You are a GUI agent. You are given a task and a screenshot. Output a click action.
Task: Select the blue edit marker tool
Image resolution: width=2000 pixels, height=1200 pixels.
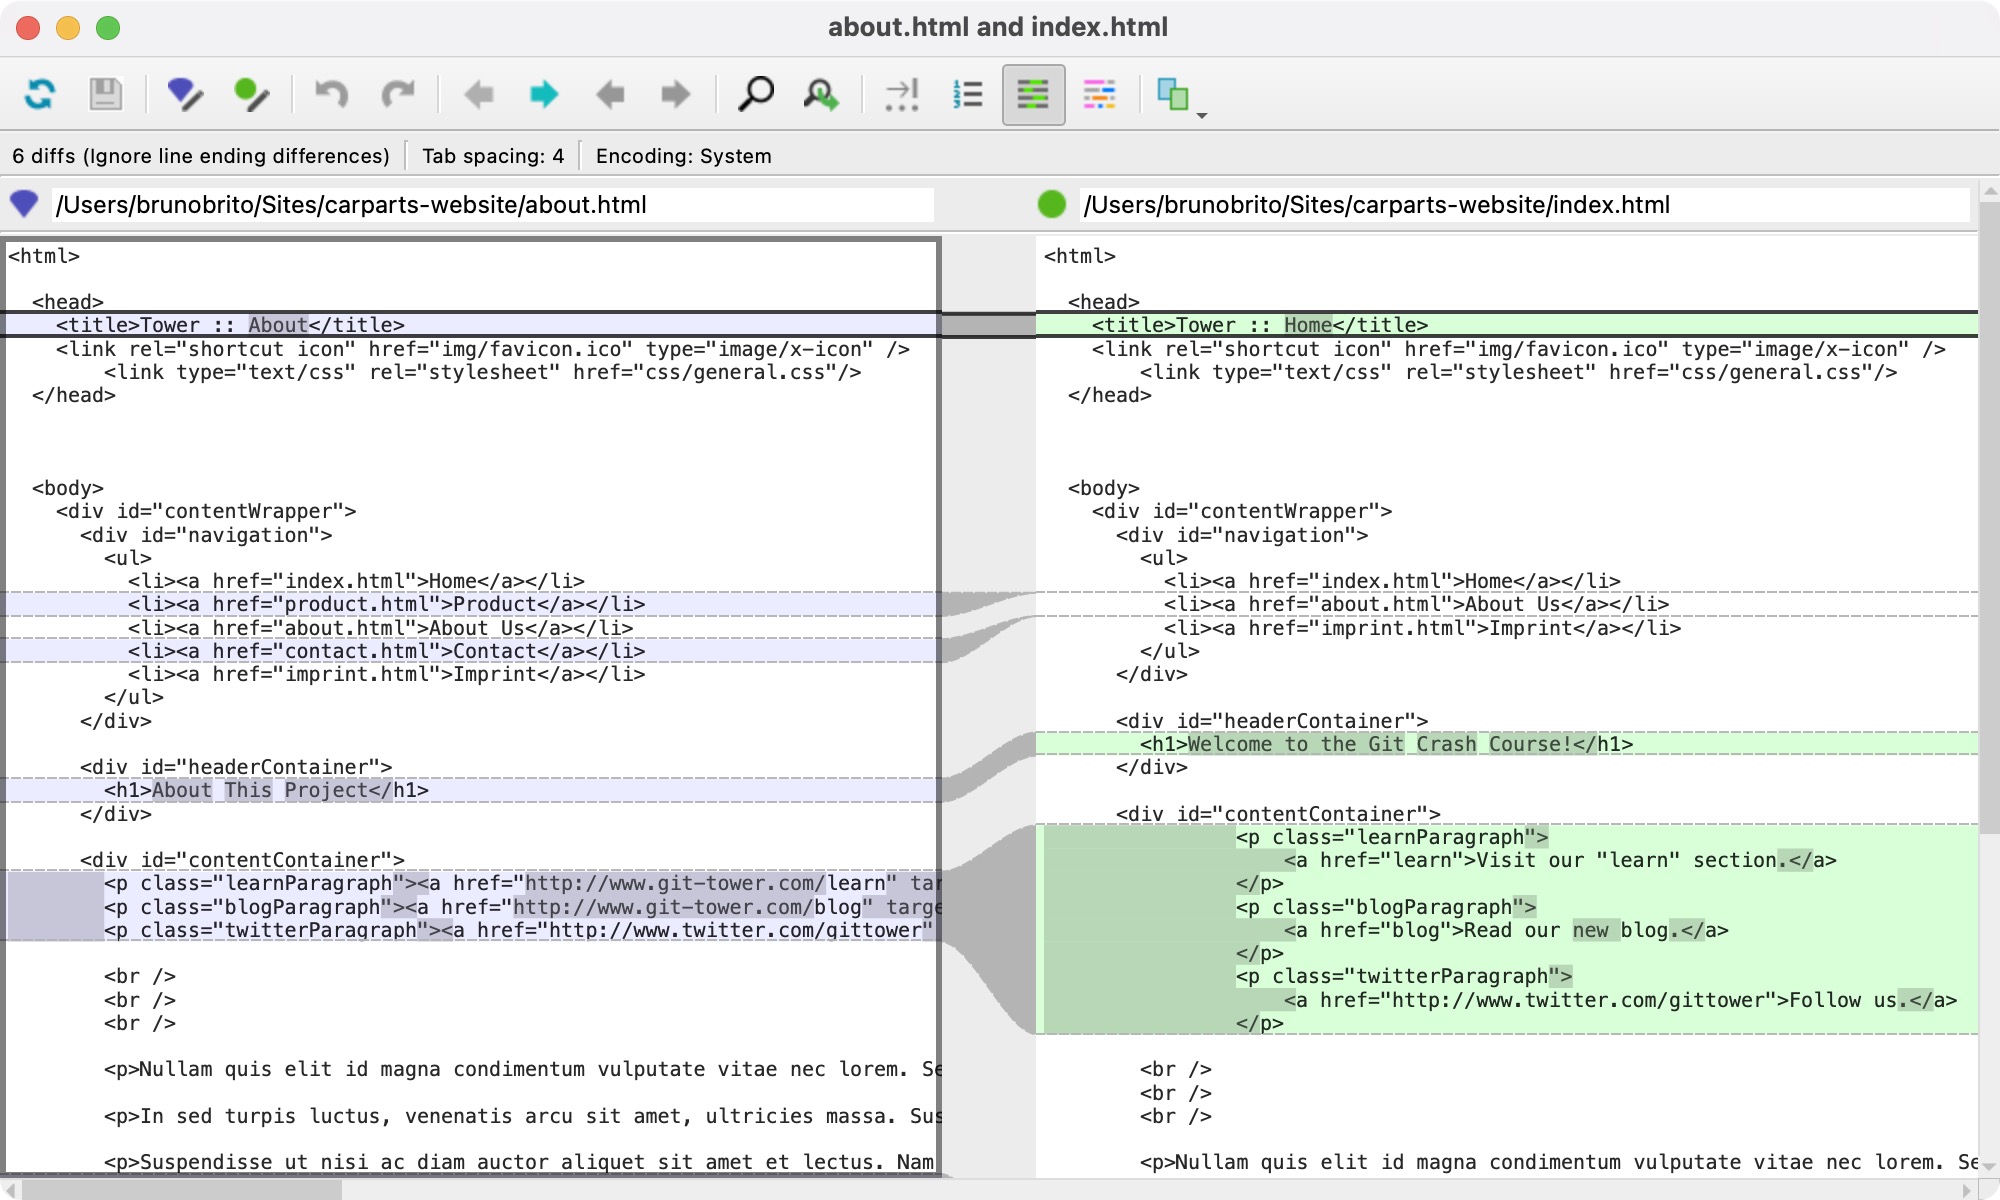(184, 94)
